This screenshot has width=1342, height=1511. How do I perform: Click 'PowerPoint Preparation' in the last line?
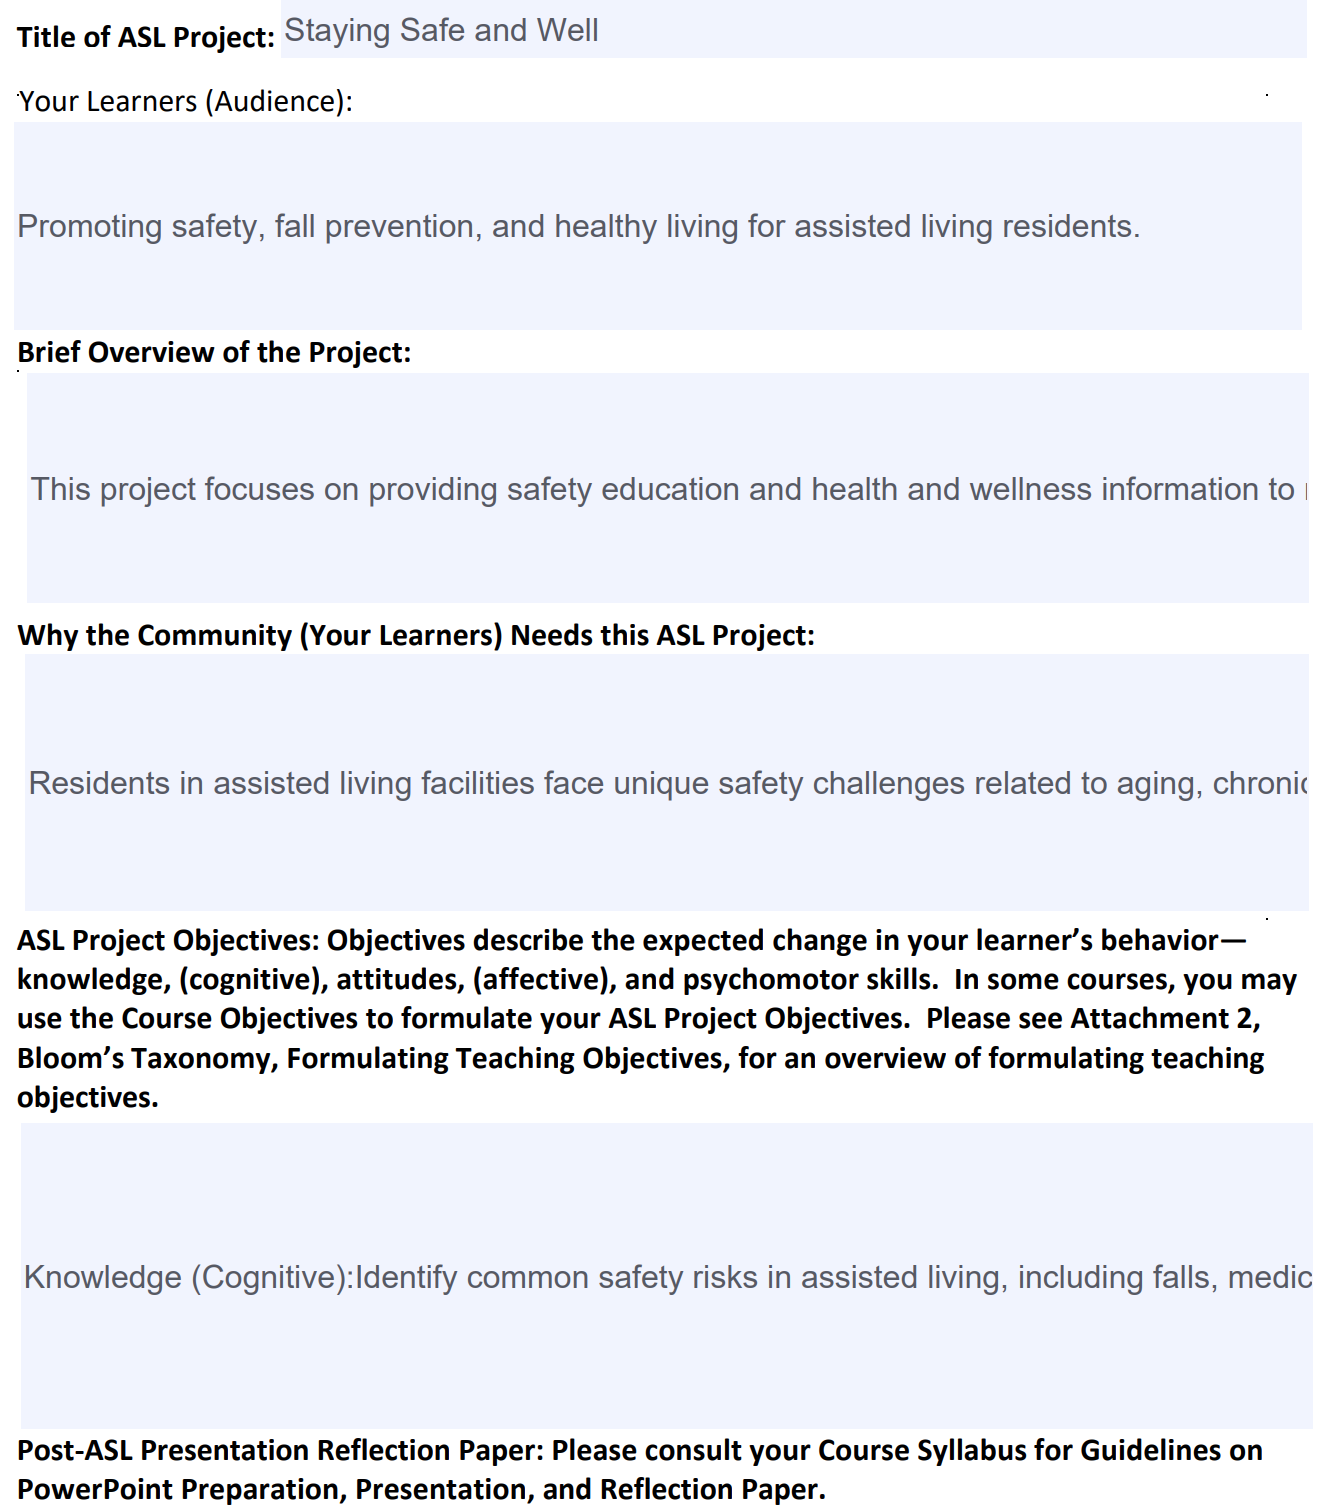[180, 1489]
